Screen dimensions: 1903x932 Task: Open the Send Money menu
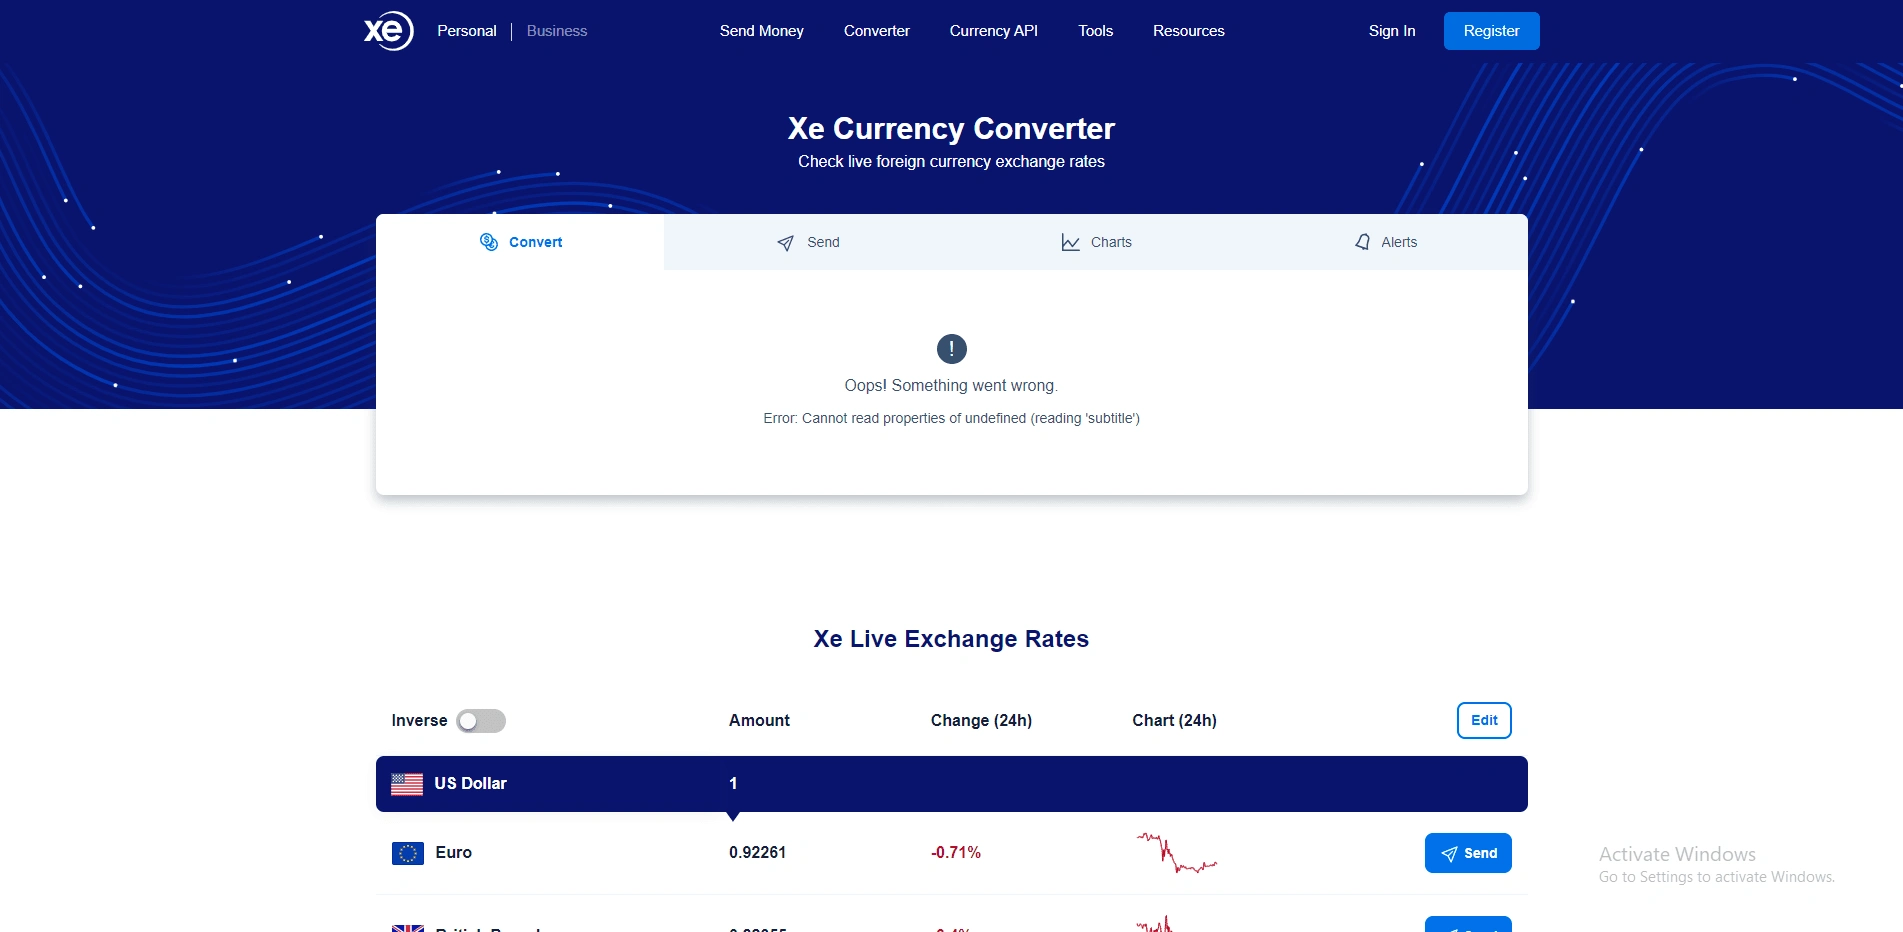(761, 31)
